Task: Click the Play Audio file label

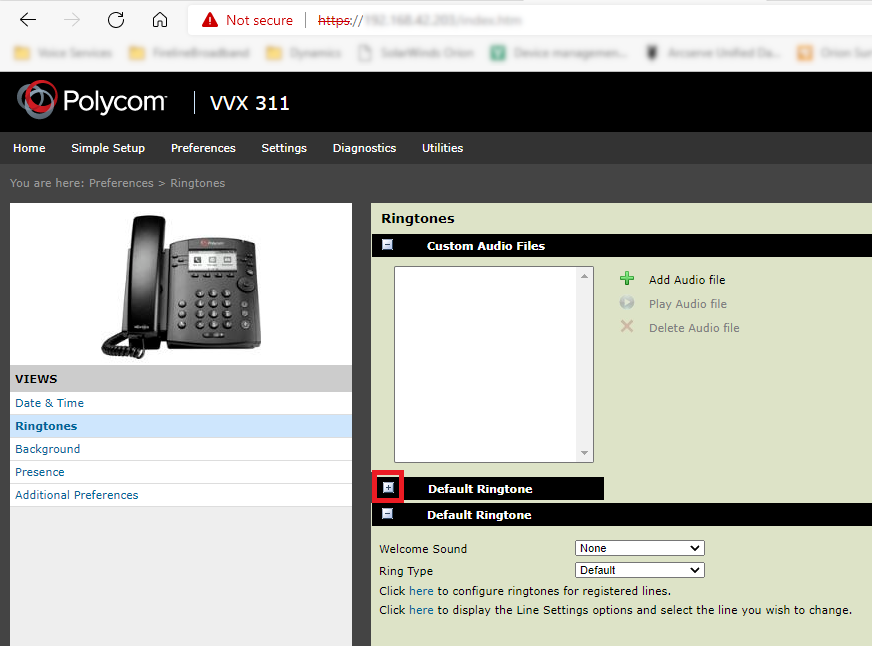Action: coord(687,304)
